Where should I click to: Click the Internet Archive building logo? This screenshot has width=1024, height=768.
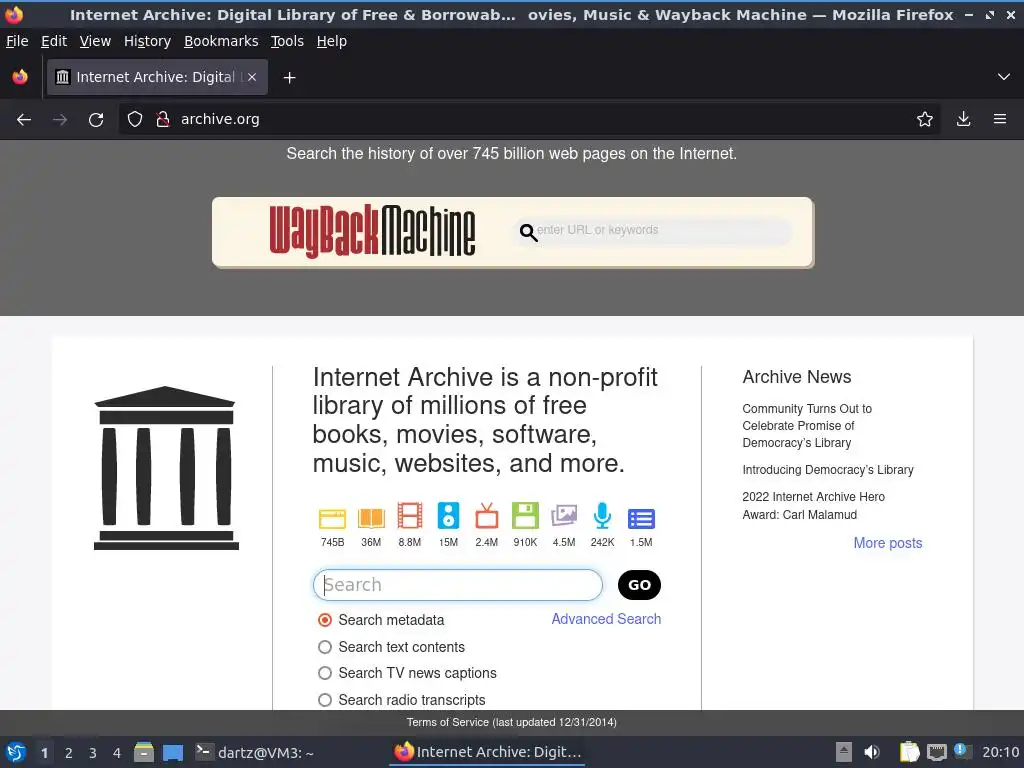[x=166, y=468]
